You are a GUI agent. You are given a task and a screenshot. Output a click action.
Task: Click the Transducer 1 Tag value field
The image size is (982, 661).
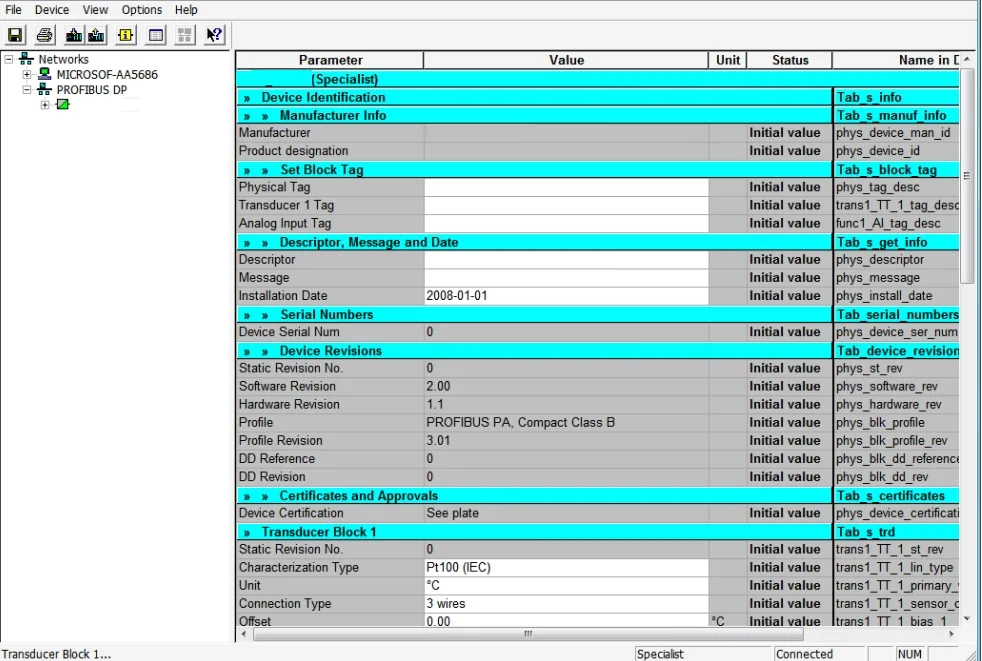point(566,206)
